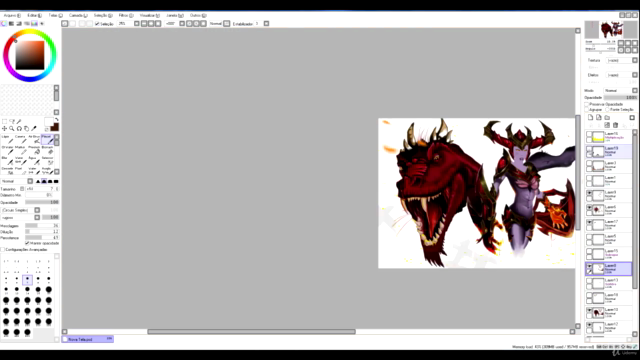Screen dimensions: 640x360
Task: Open the Círculo Simples brush shape dropdown
Action: pos(20,210)
